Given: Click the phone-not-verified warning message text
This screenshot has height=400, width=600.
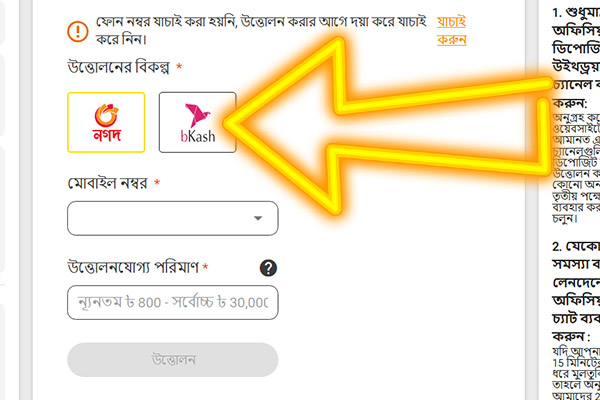Looking at the screenshot, I should [261, 31].
